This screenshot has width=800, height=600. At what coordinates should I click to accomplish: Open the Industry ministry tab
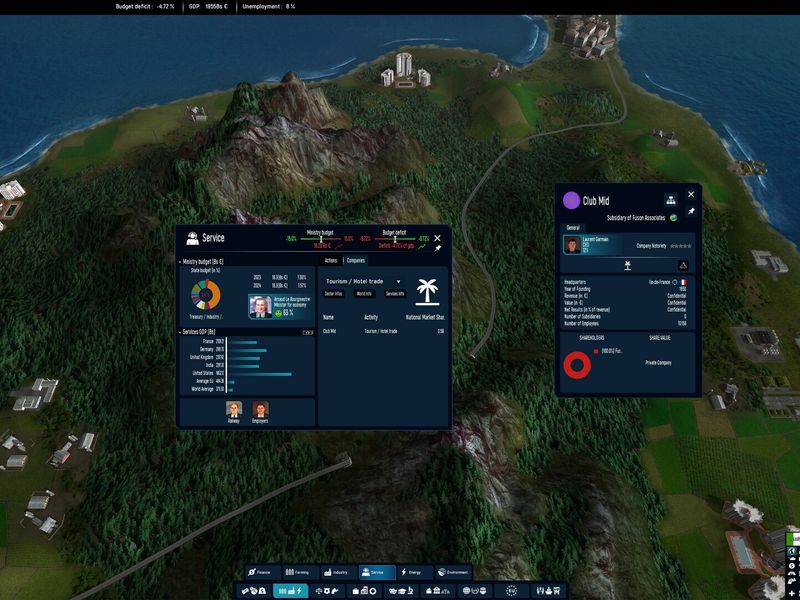339,572
